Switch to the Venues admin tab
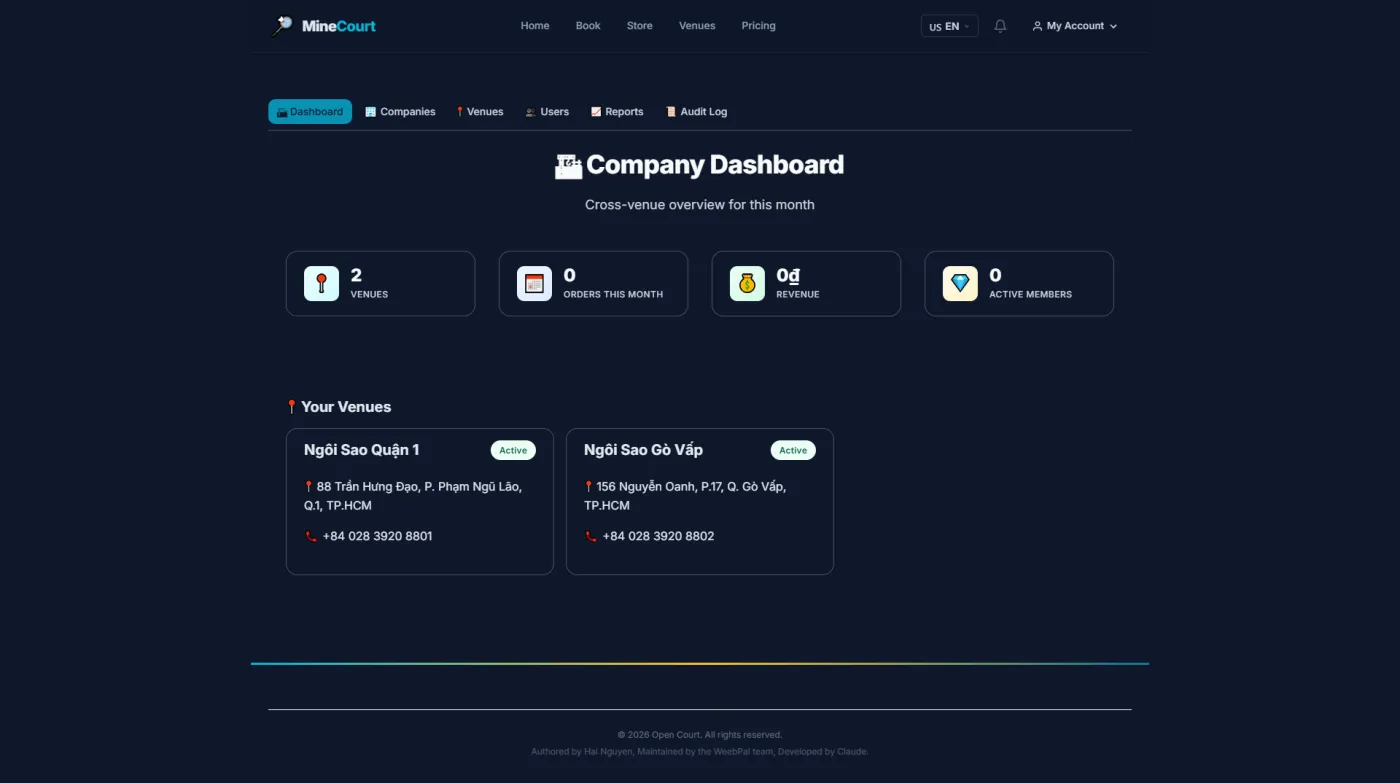 point(480,112)
